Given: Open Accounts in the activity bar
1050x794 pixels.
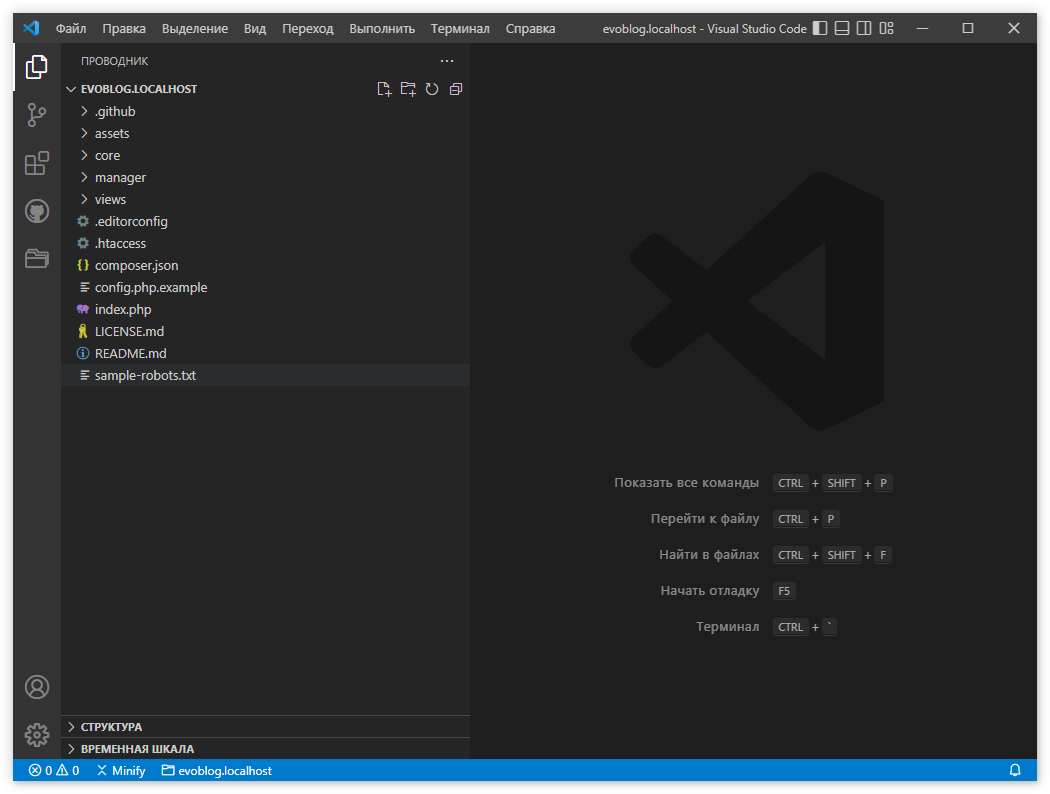Looking at the screenshot, I should tap(36, 687).
